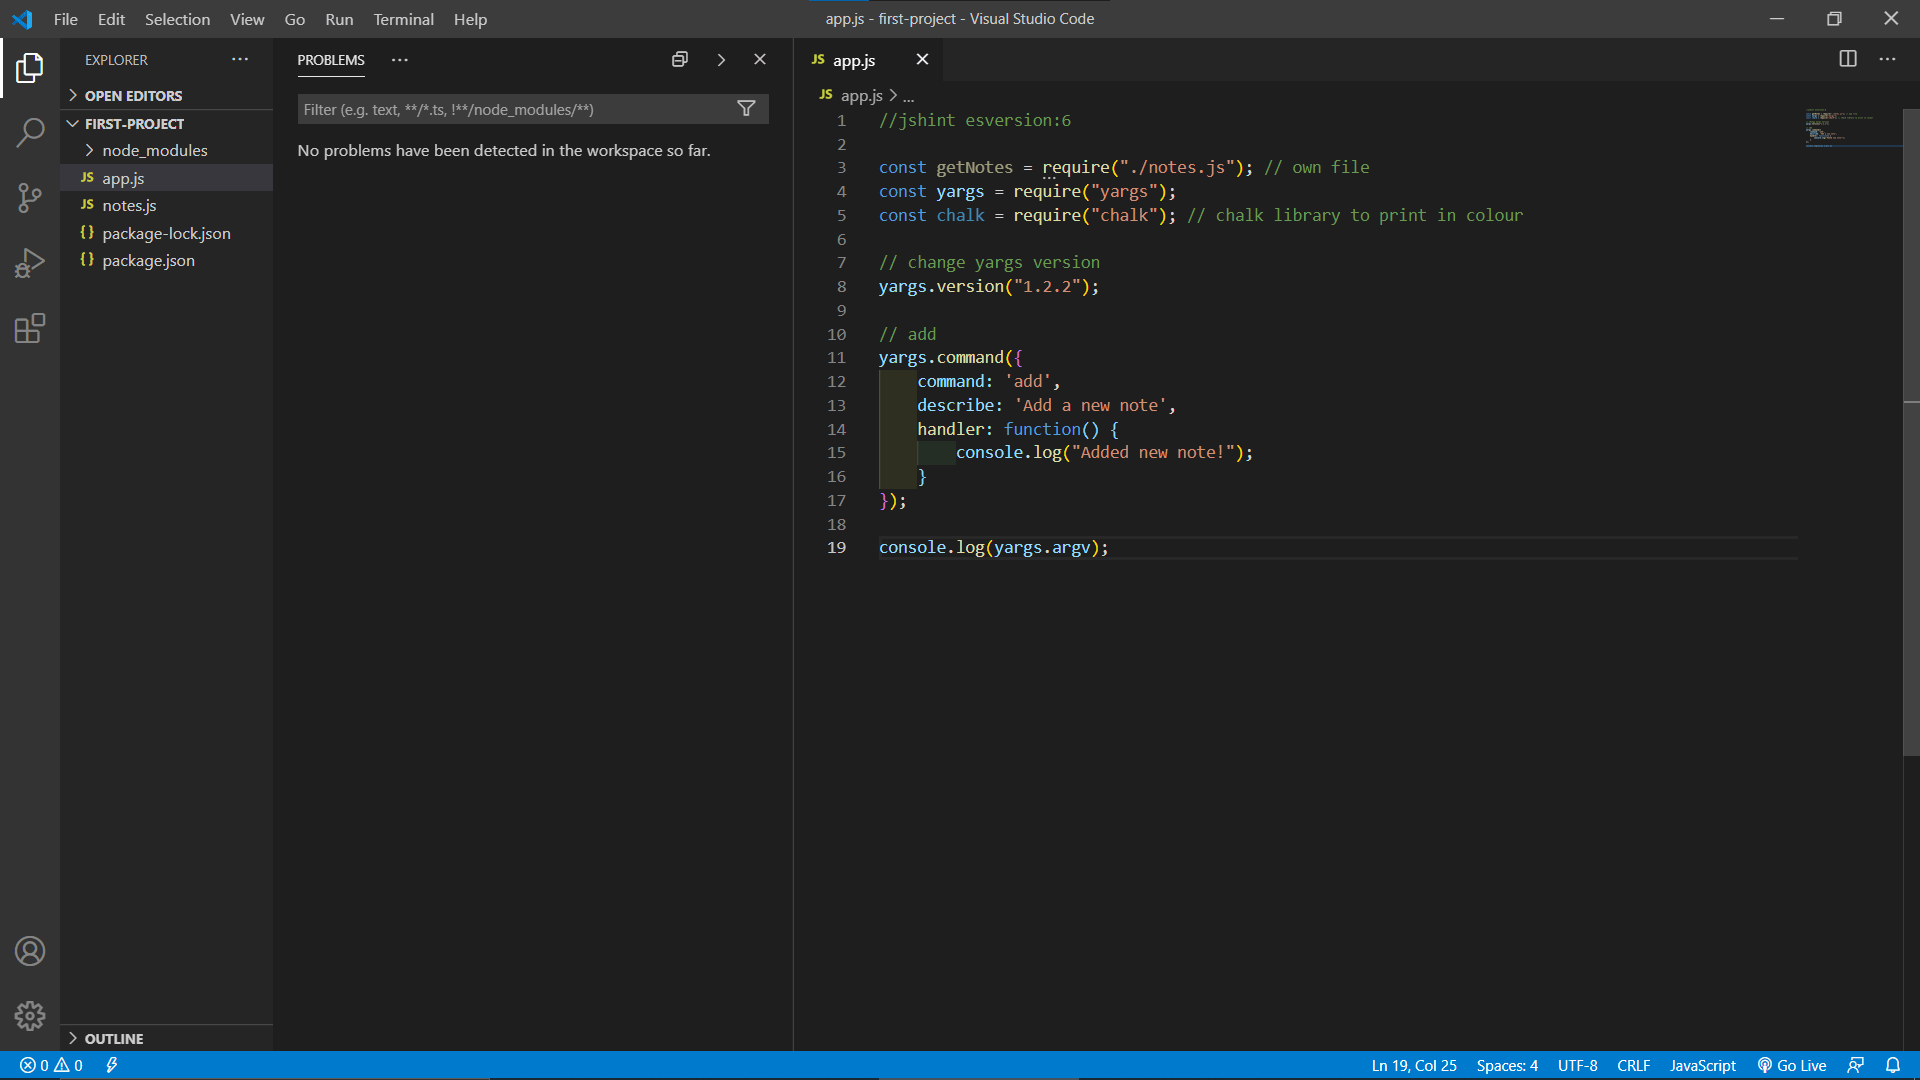Viewport: 1920px width, 1080px height.
Task: Toggle Go Live server
Action: [1792, 1065]
